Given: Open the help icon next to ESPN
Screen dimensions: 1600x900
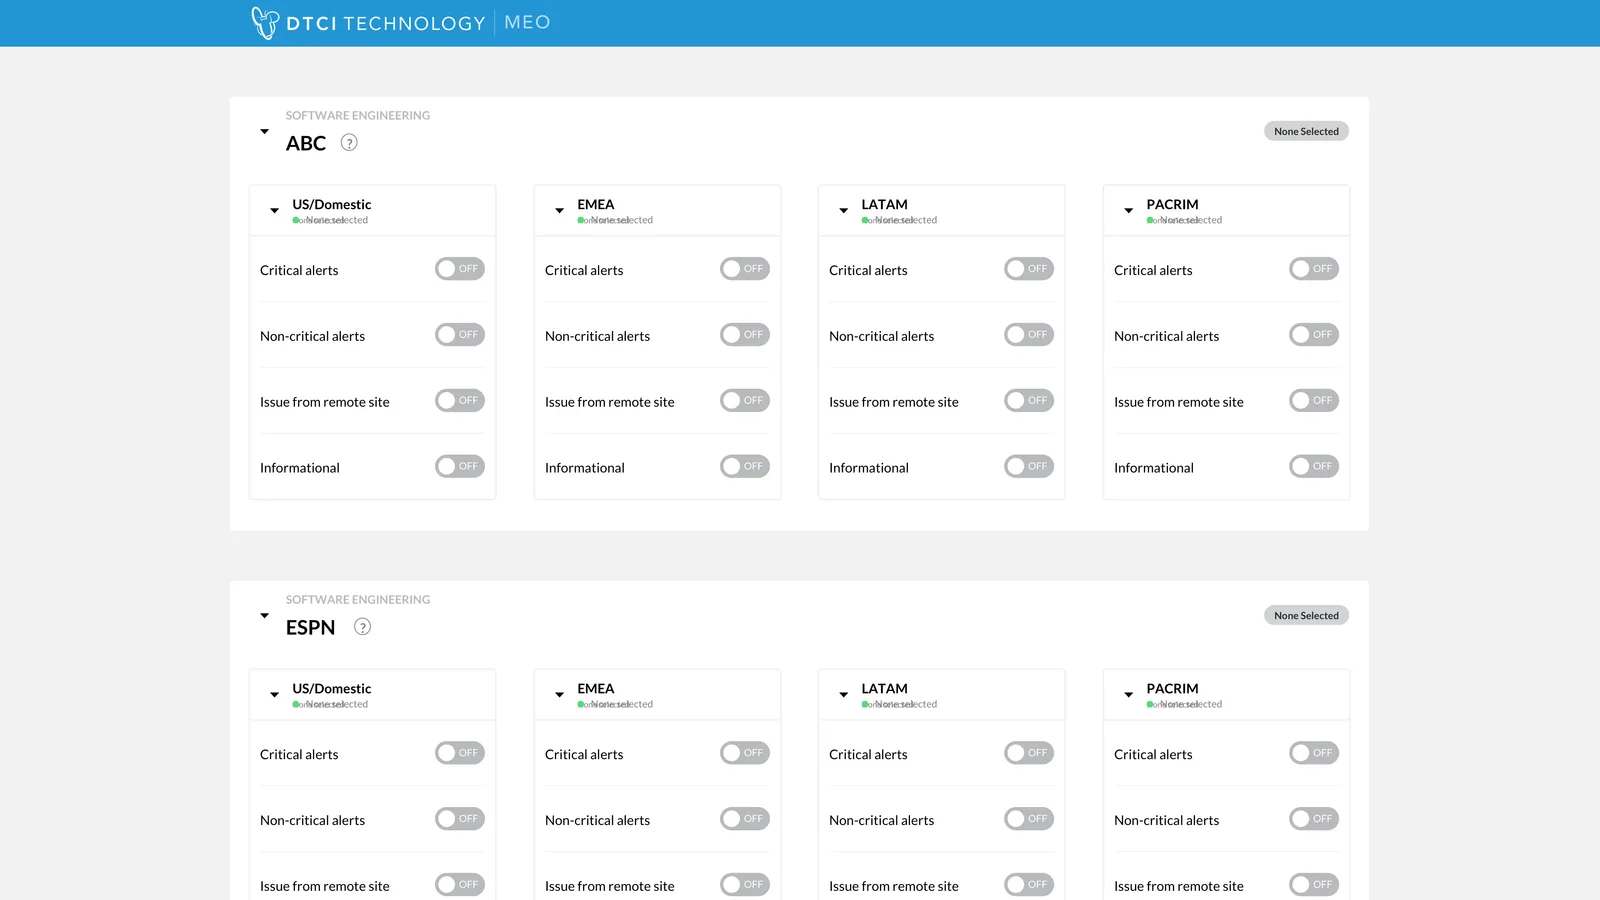Looking at the screenshot, I should coord(363,627).
